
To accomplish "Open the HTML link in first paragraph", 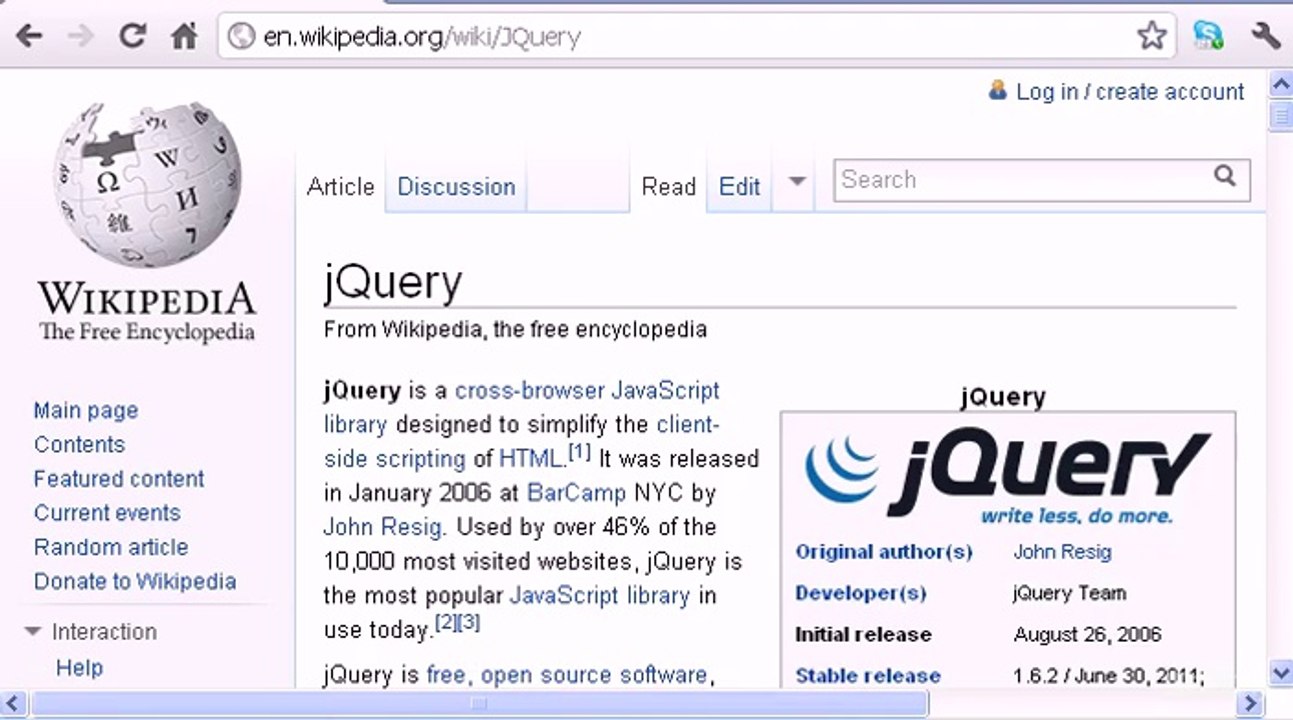I will (x=530, y=458).
